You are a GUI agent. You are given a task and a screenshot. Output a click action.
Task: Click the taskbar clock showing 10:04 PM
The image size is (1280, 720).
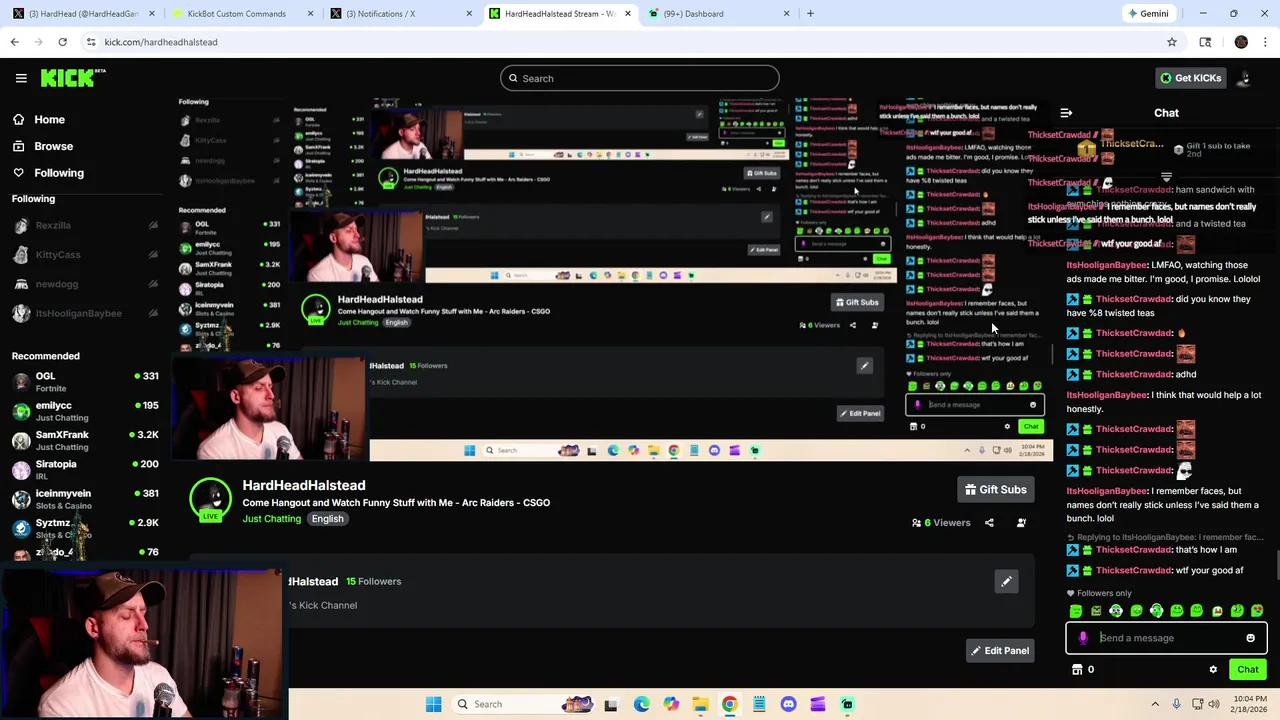pos(1249,704)
